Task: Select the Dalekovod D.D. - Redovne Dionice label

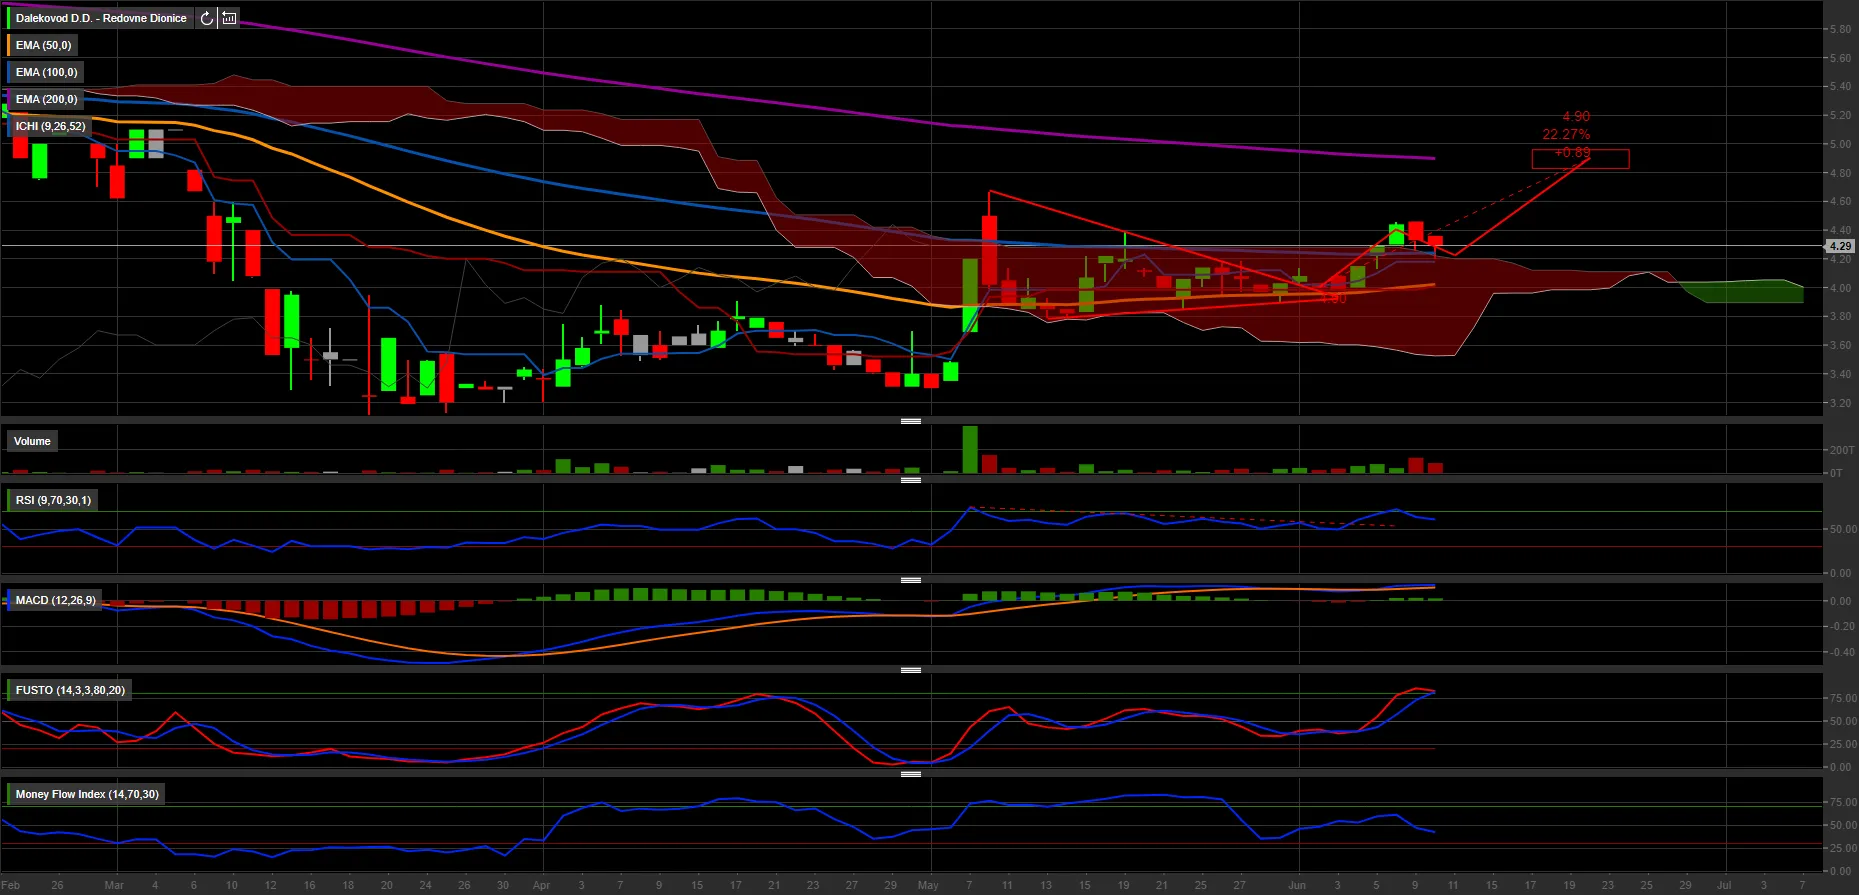Action: 101,18
